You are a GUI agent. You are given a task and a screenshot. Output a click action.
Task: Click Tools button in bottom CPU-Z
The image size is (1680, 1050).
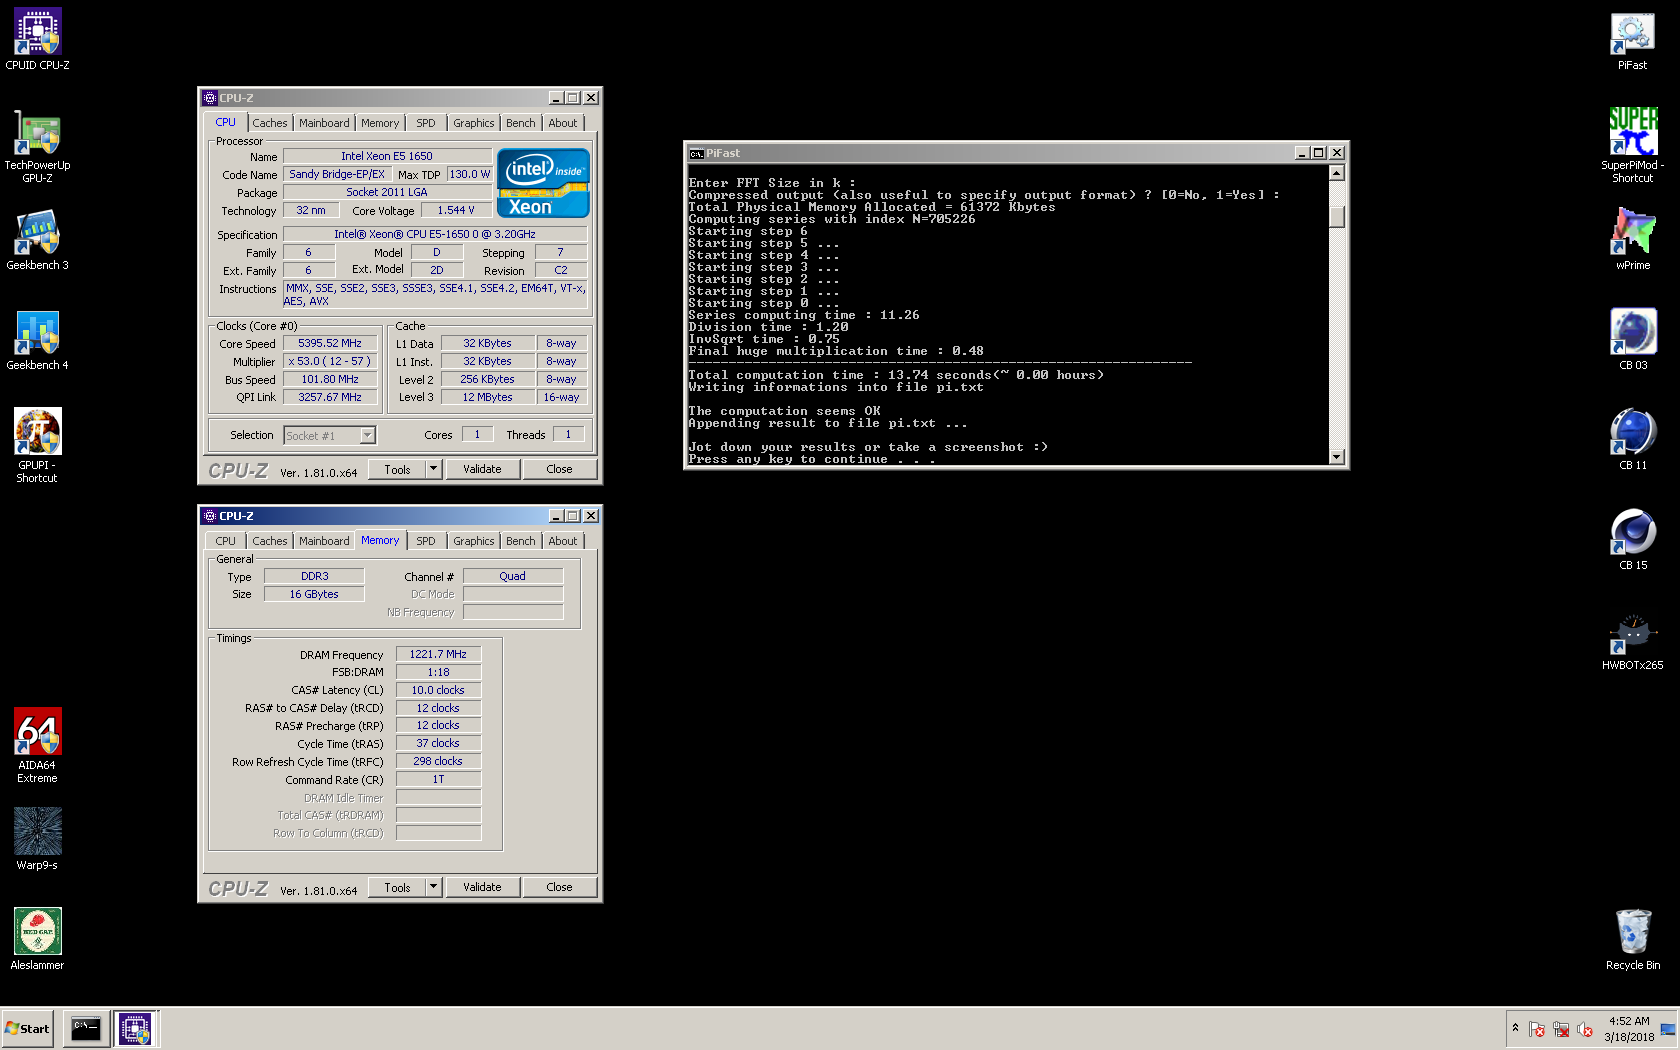tap(397, 887)
